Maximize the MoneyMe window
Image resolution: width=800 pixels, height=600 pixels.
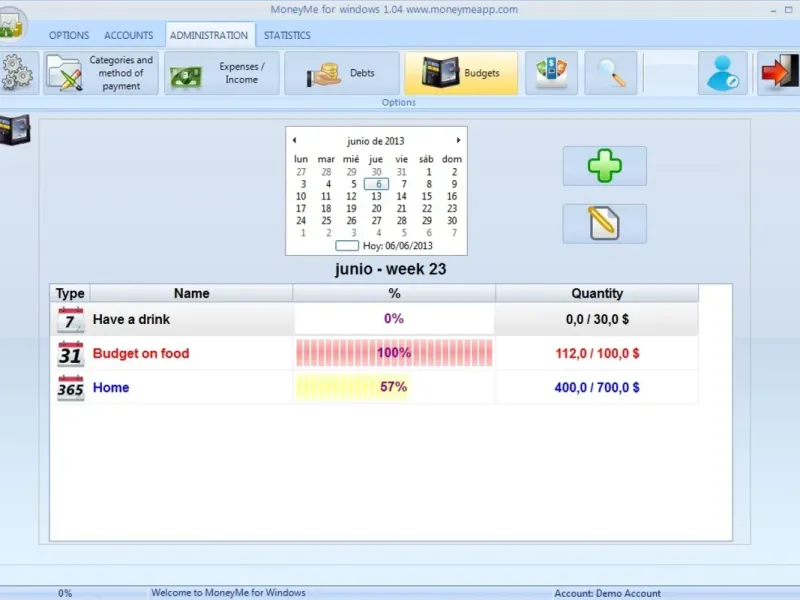(789, 10)
